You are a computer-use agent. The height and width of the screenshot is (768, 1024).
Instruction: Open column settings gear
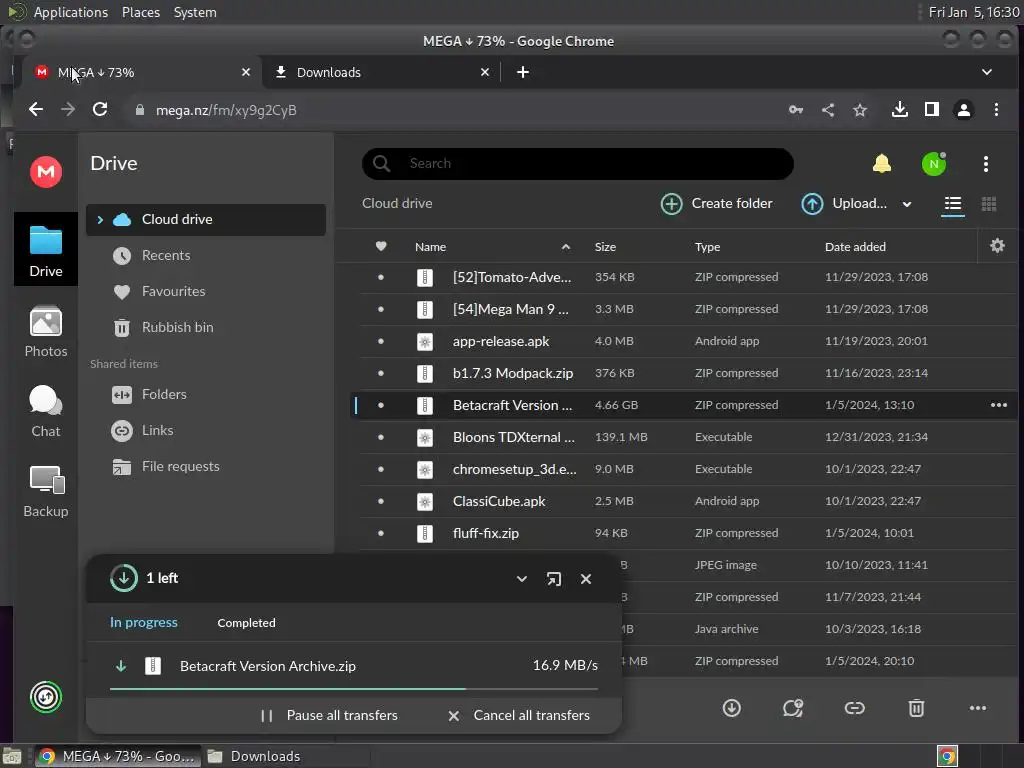pos(997,246)
